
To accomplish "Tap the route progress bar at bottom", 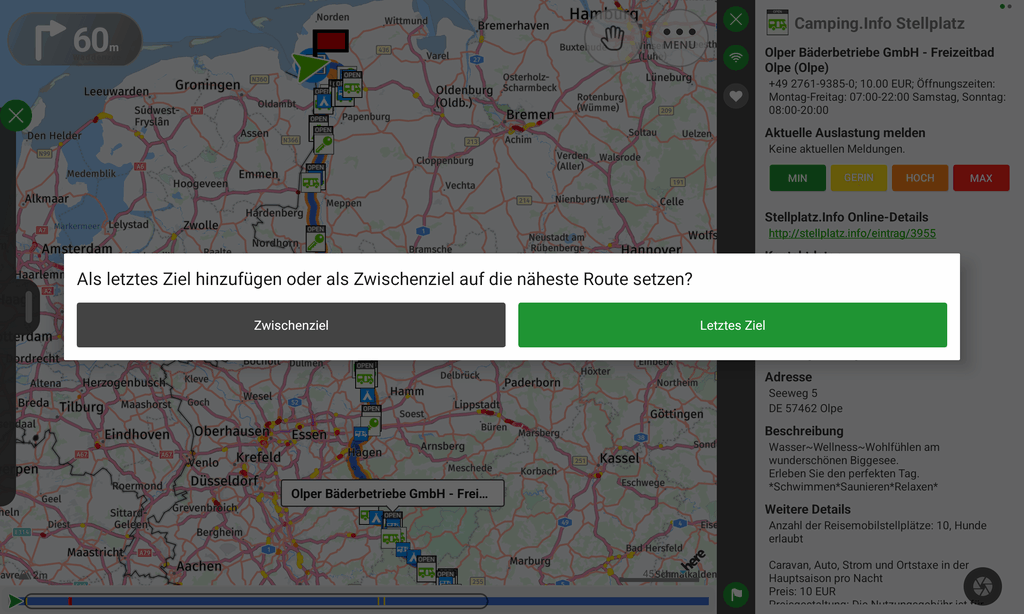I will pyautogui.click(x=366, y=601).
